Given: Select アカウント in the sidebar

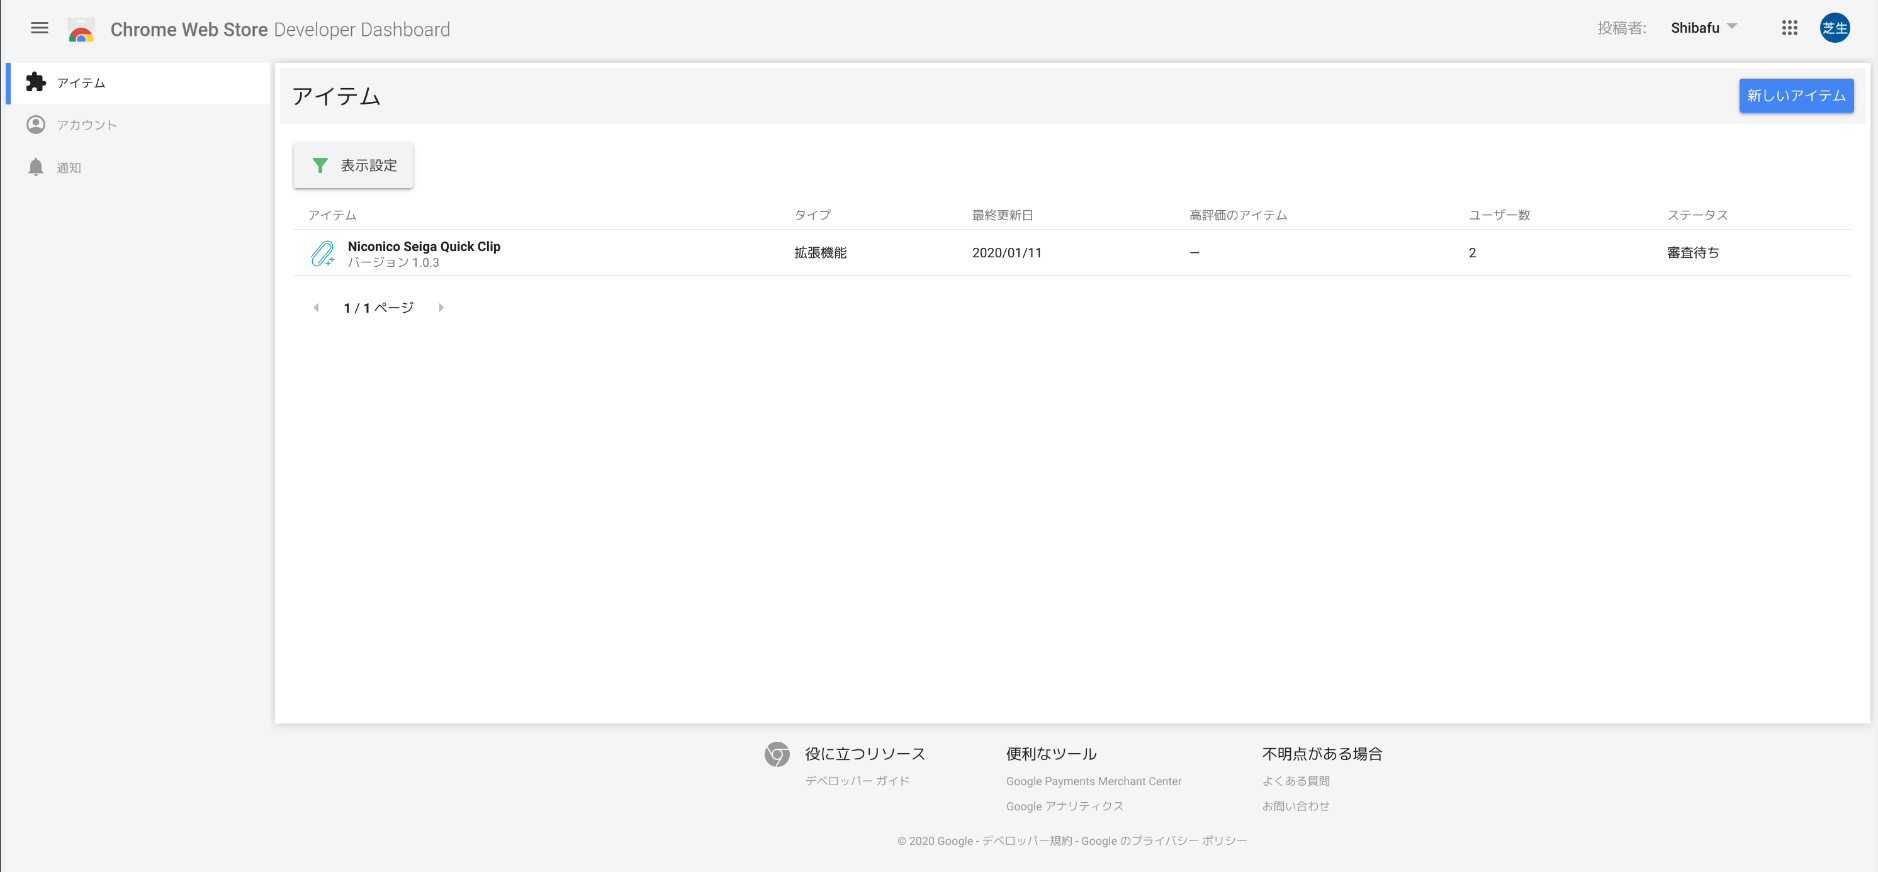Looking at the screenshot, I should (x=87, y=125).
